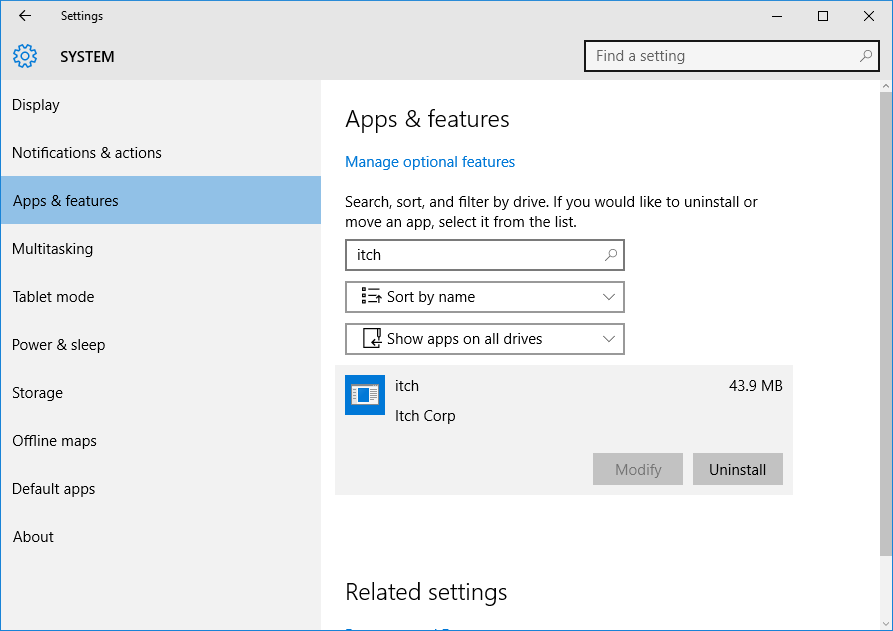The width and height of the screenshot is (893, 631).
Task: Click the greyed-out Modify button
Action: click(638, 469)
